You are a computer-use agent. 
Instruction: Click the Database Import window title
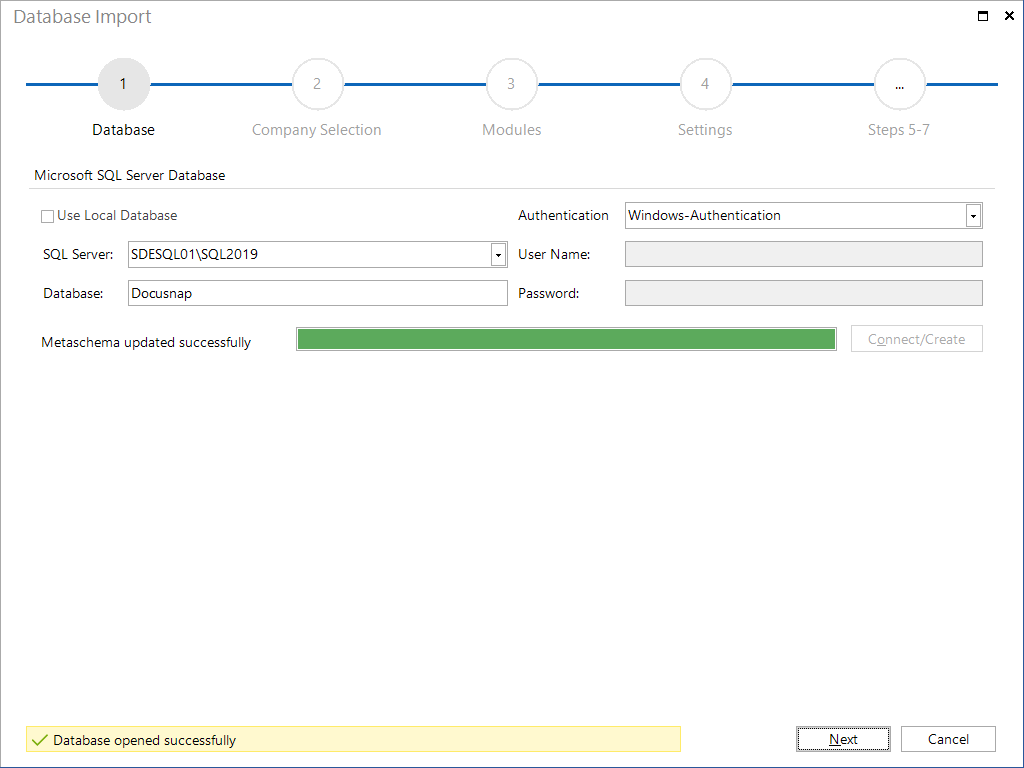(82, 16)
